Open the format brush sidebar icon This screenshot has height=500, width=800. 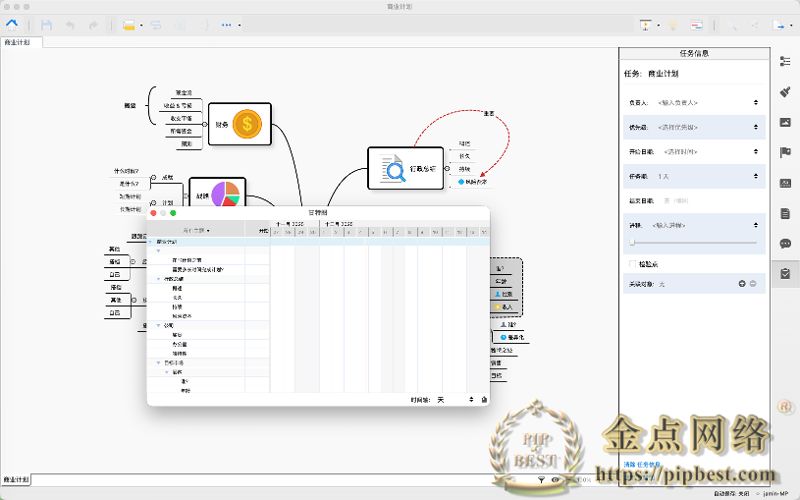(785, 92)
